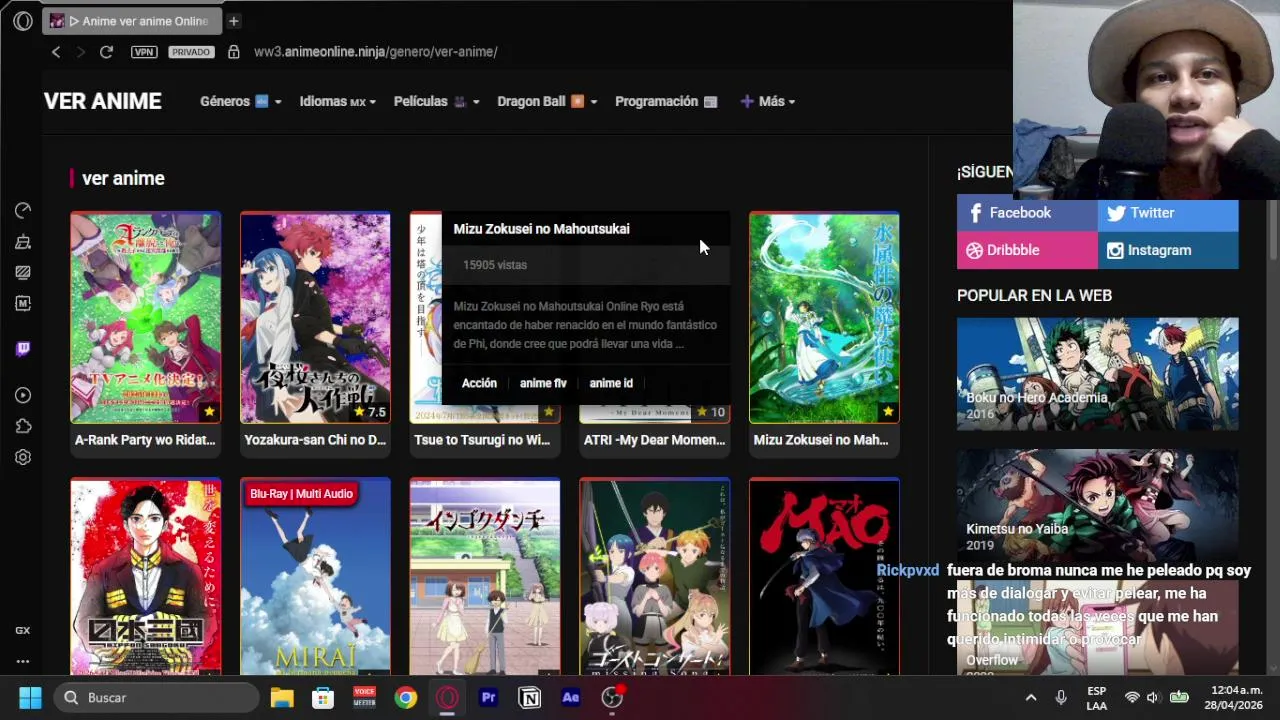Open the striped monitor icon in sidebar

(23, 272)
